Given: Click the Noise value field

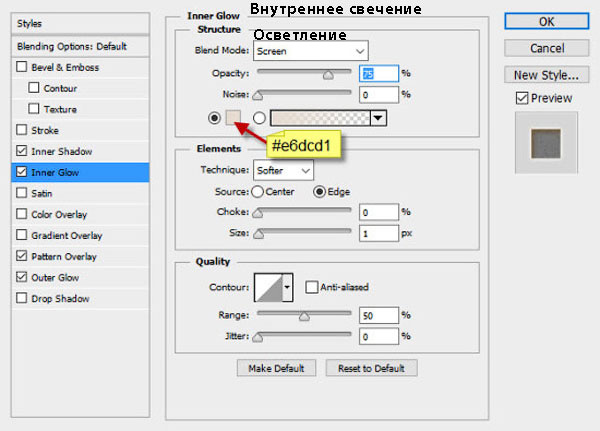Looking at the screenshot, I should [x=379, y=95].
